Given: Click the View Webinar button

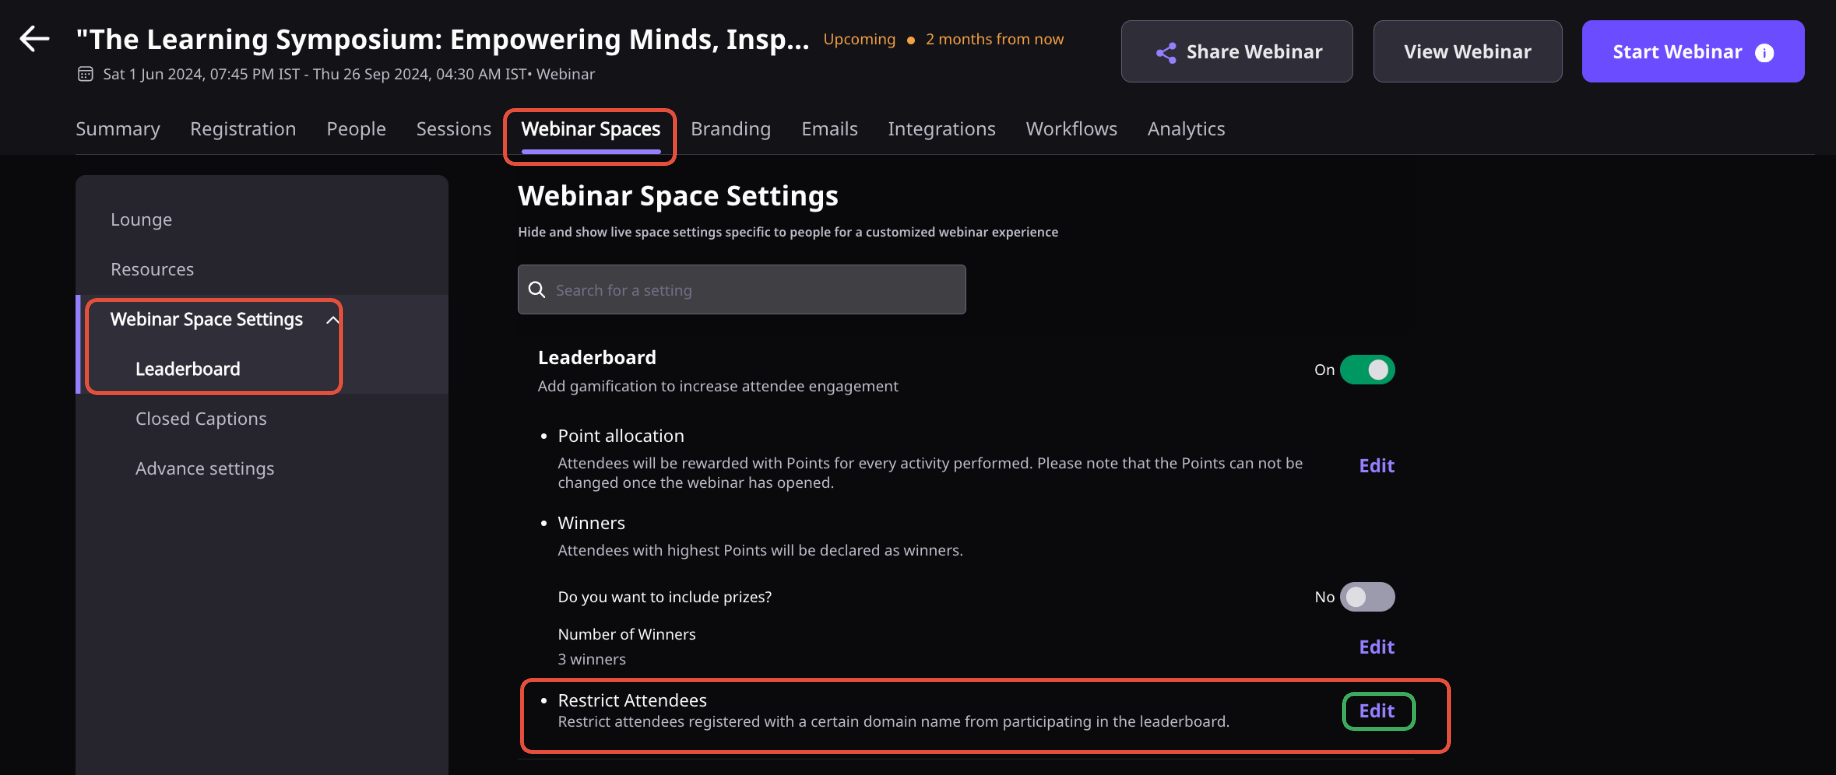Looking at the screenshot, I should coord(1468,51).
